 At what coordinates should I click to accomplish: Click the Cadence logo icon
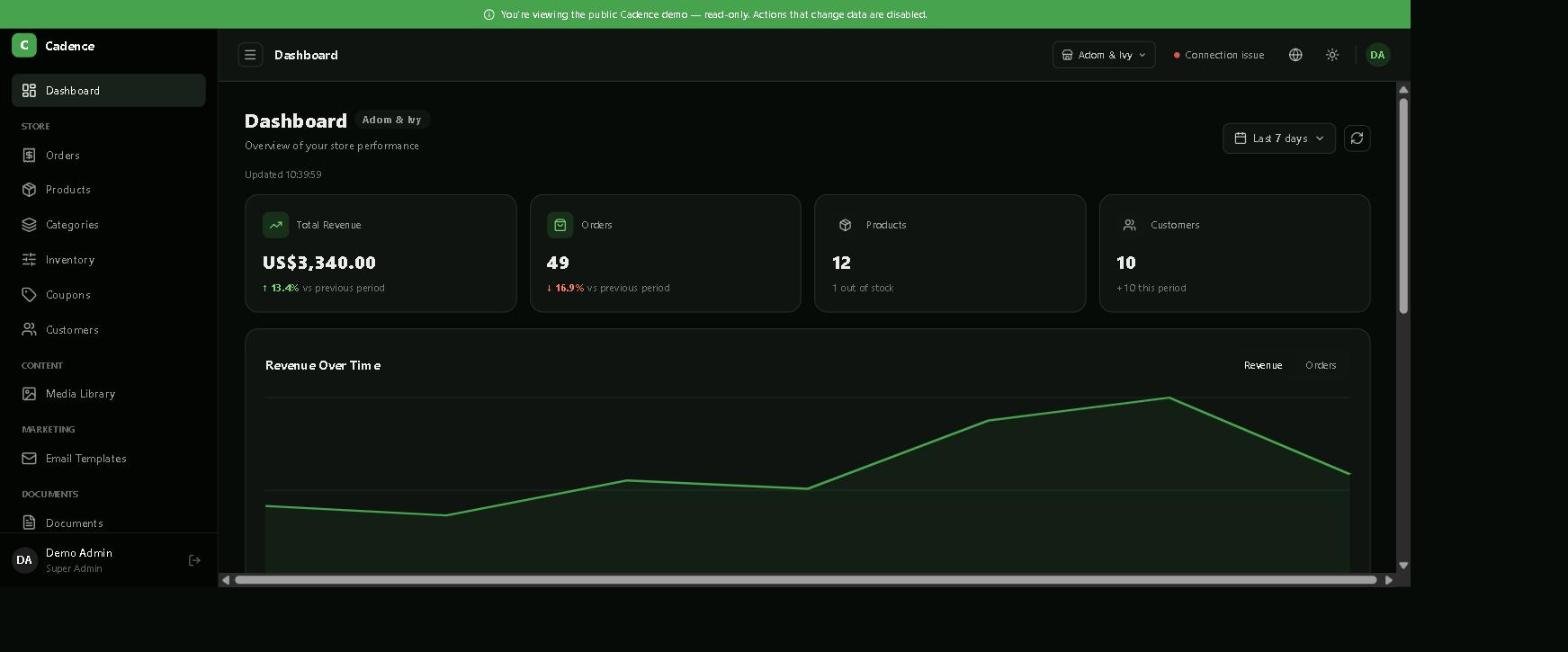coord(24,45)
